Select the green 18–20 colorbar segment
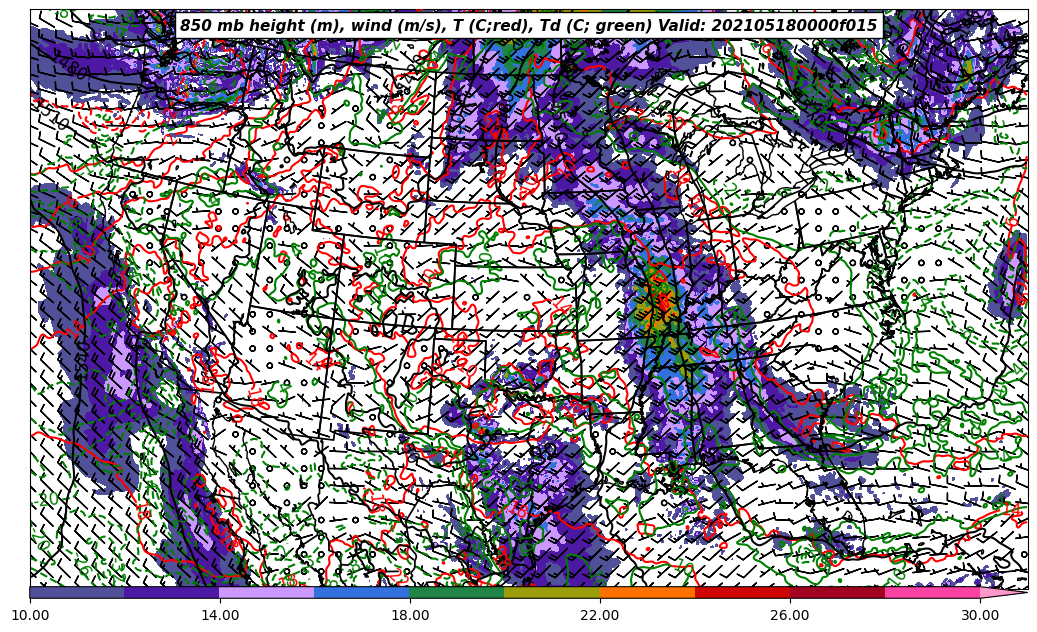Image resolution: width=1037 pixels, height=632 pixels. pyautogui.click(x=457, y=592)
